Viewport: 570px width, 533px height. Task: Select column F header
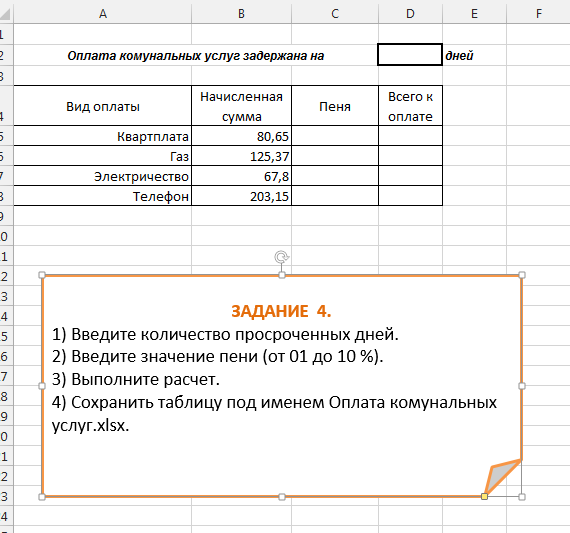(x=539, y=14)
